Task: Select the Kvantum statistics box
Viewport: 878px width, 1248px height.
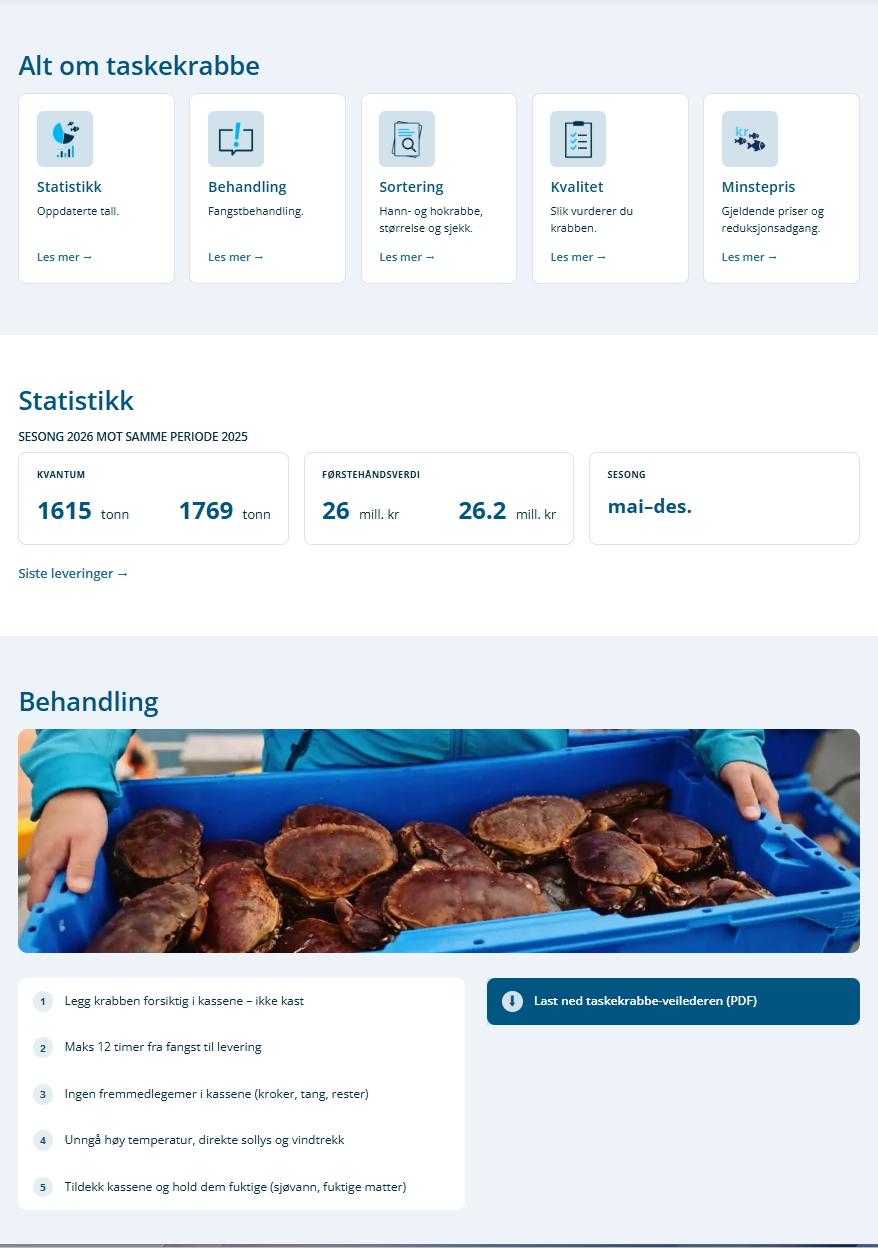Action: tap(153, 498)
